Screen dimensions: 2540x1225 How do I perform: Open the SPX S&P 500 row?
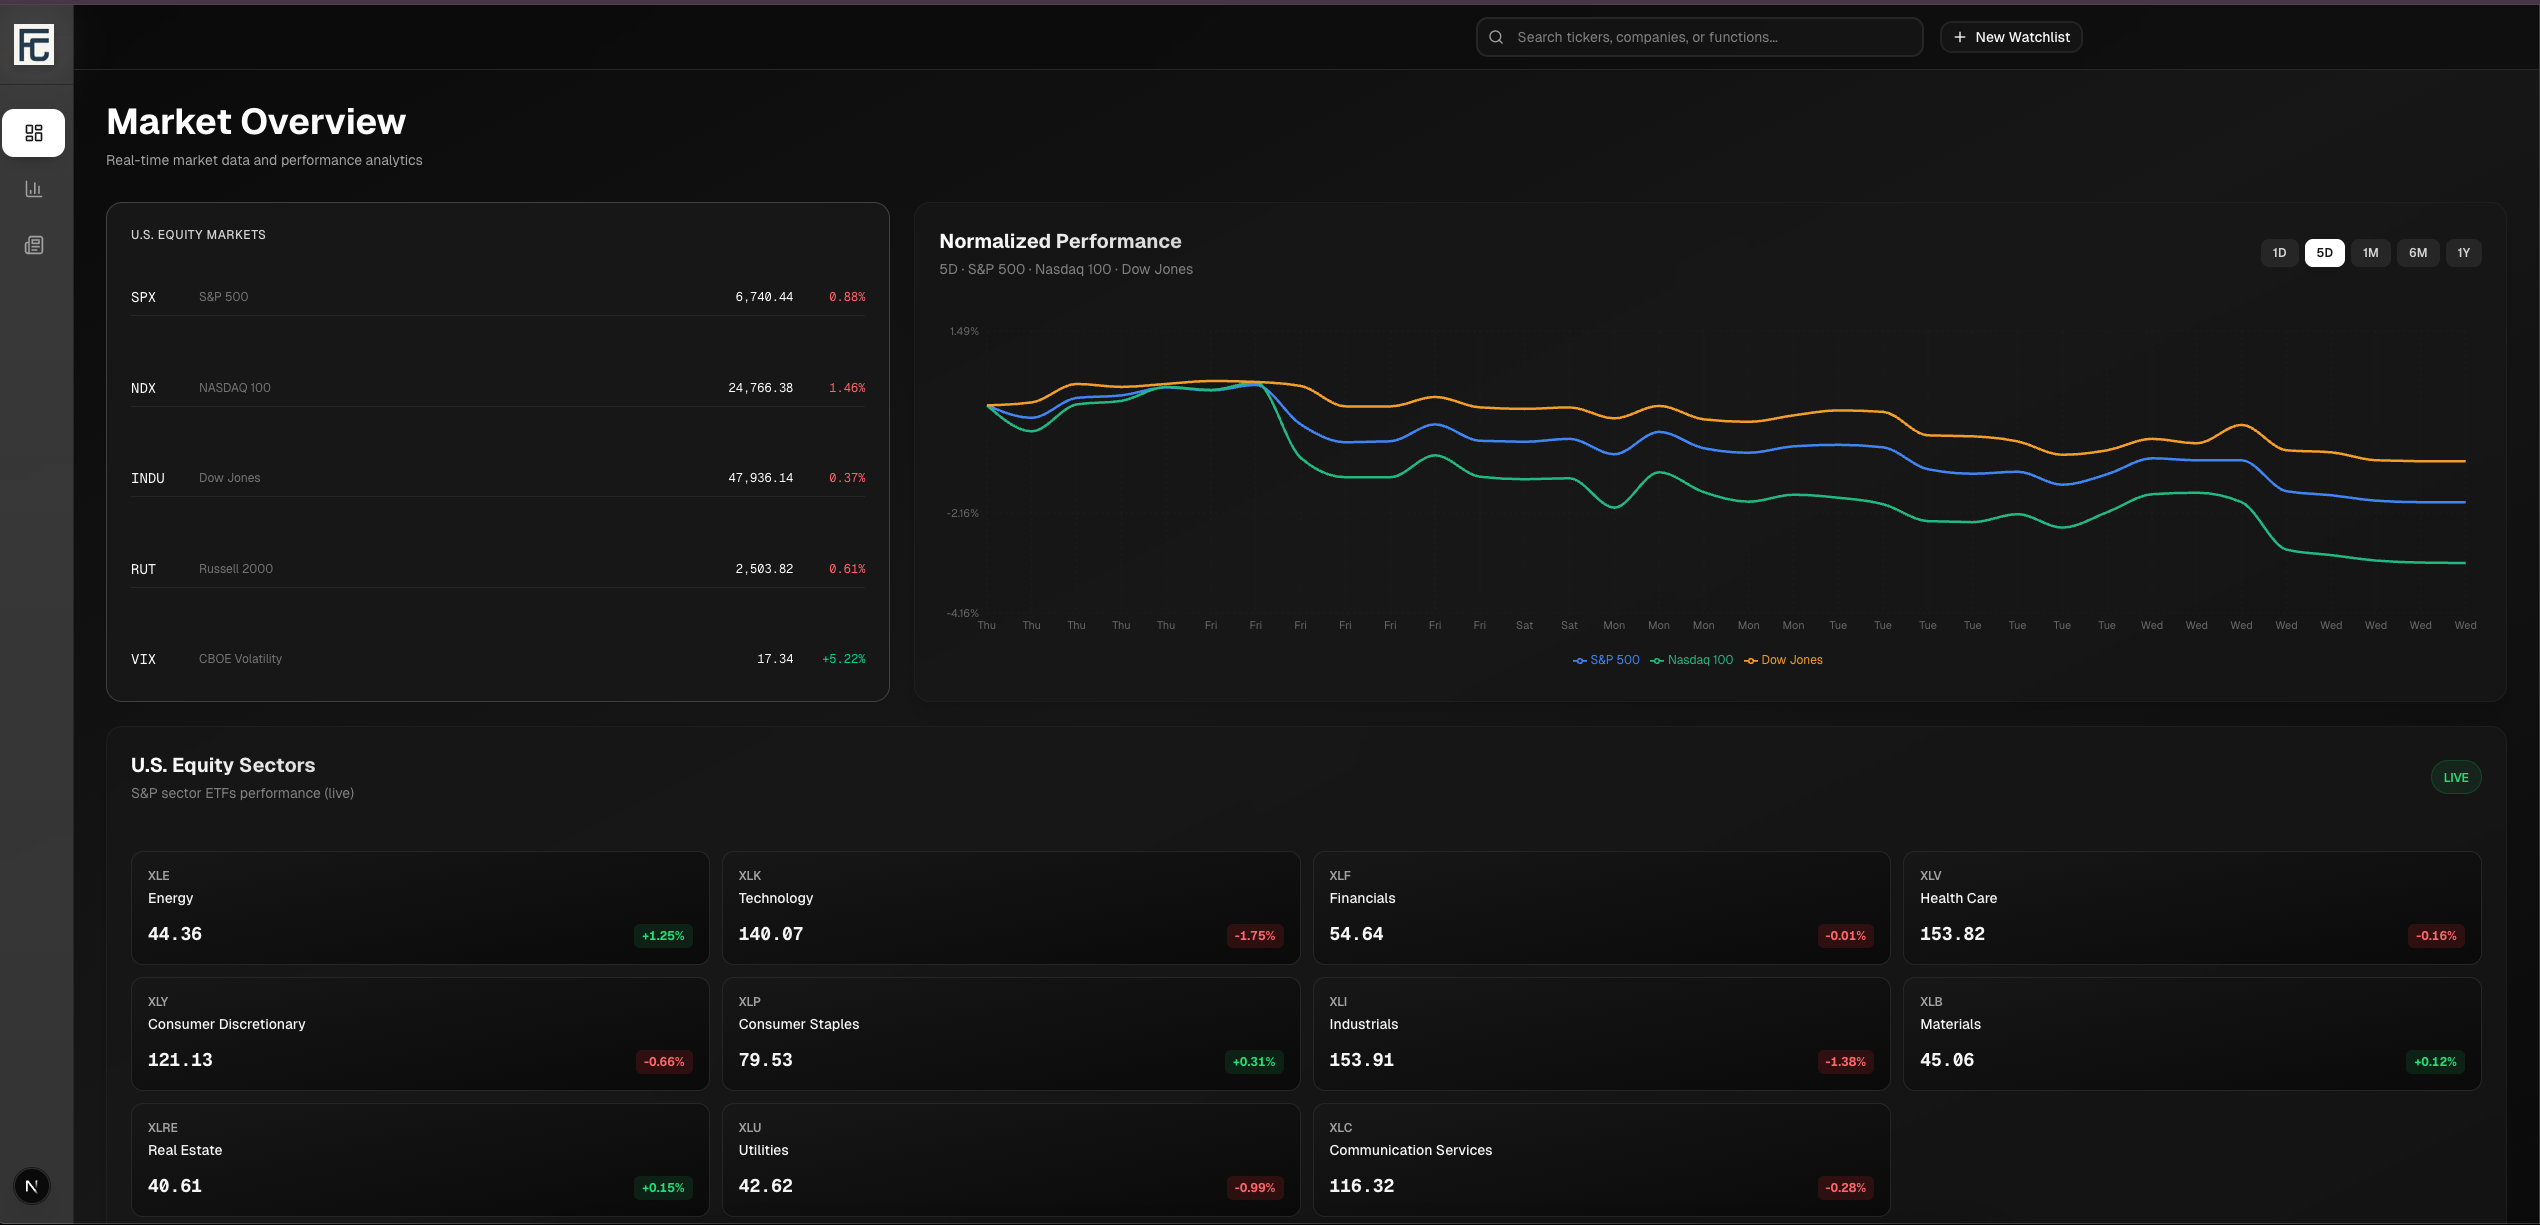tap(497, 297)
